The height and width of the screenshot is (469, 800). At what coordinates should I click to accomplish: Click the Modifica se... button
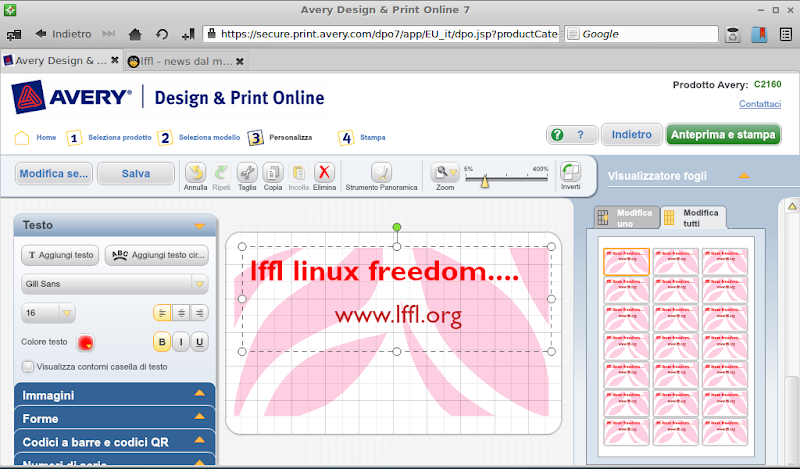pos(54,174)
